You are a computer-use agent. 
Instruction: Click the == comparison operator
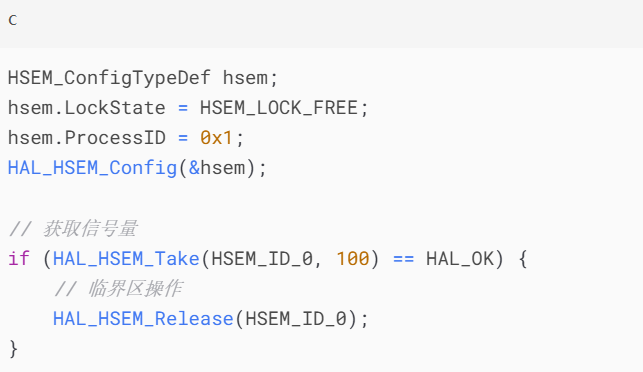pos(404,259)
